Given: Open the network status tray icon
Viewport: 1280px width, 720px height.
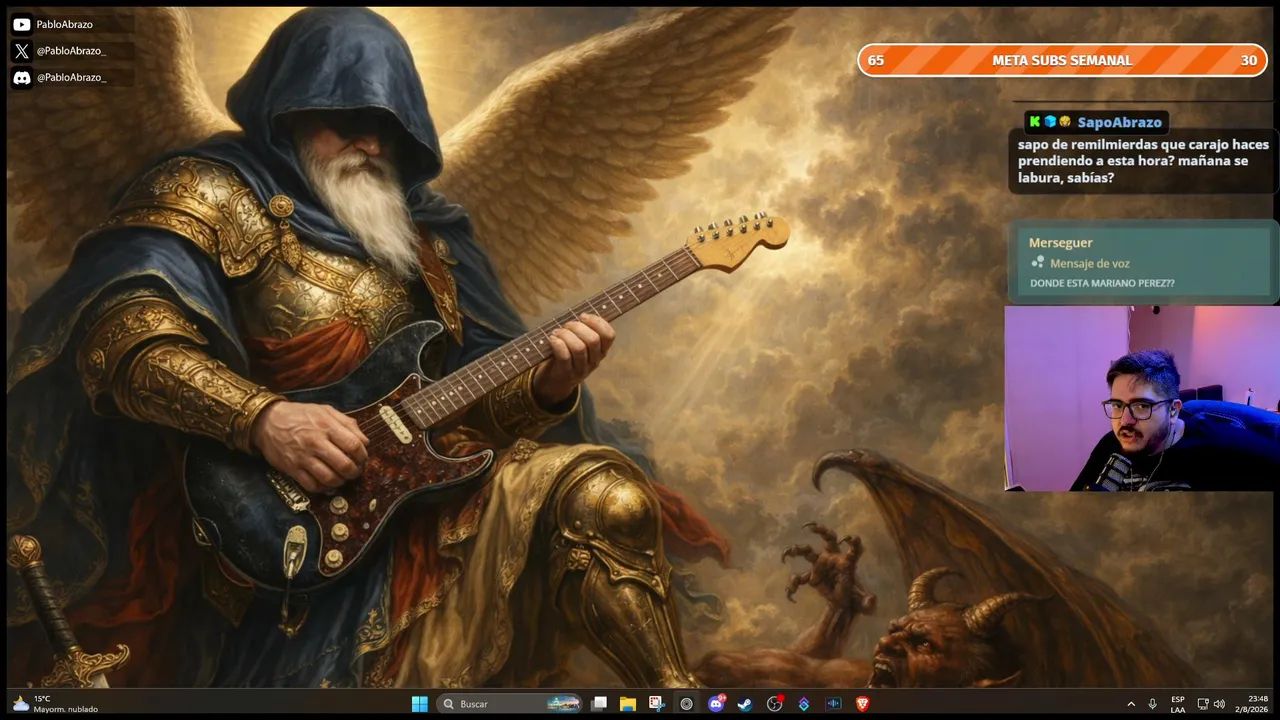Looking at the screenshot, I should tap(1203, 704).
